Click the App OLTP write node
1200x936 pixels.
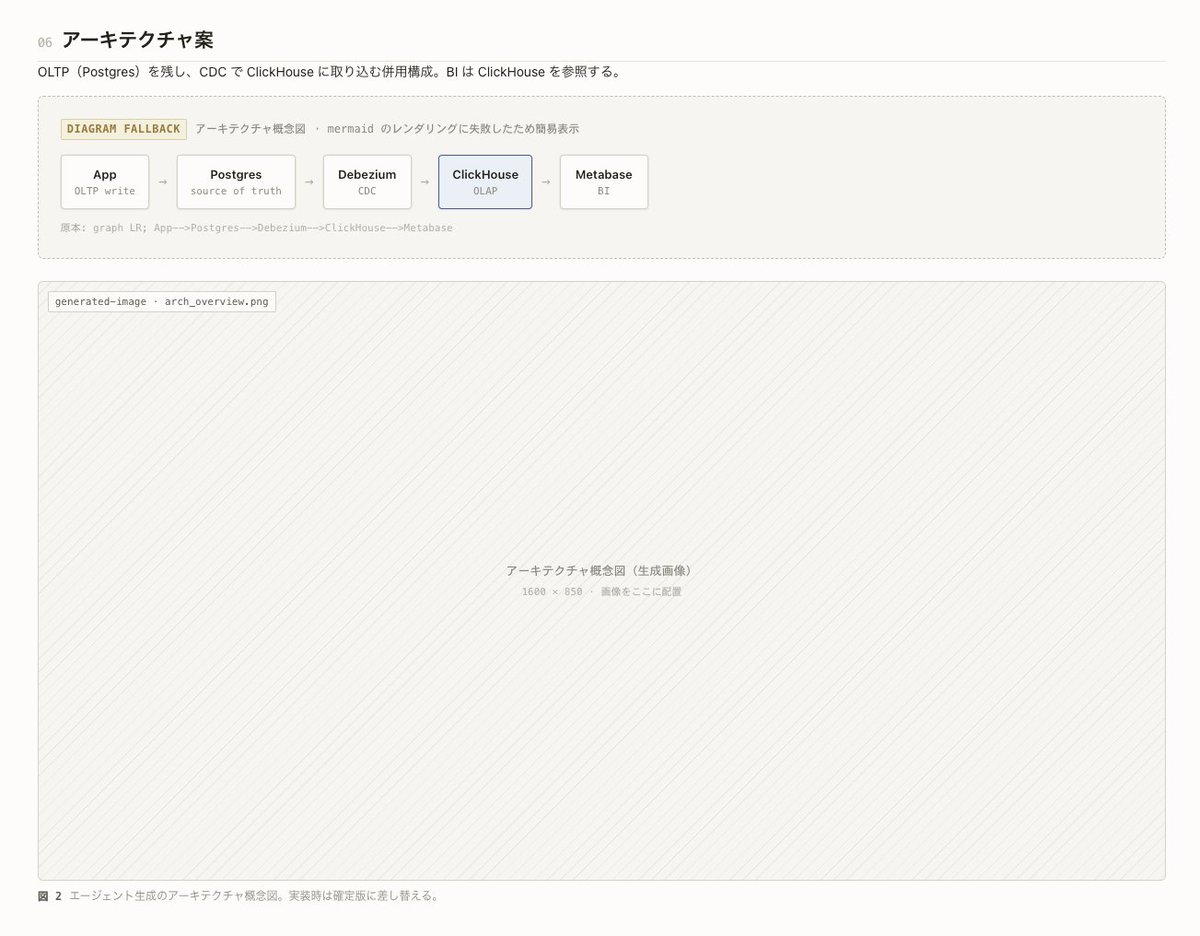105,182
